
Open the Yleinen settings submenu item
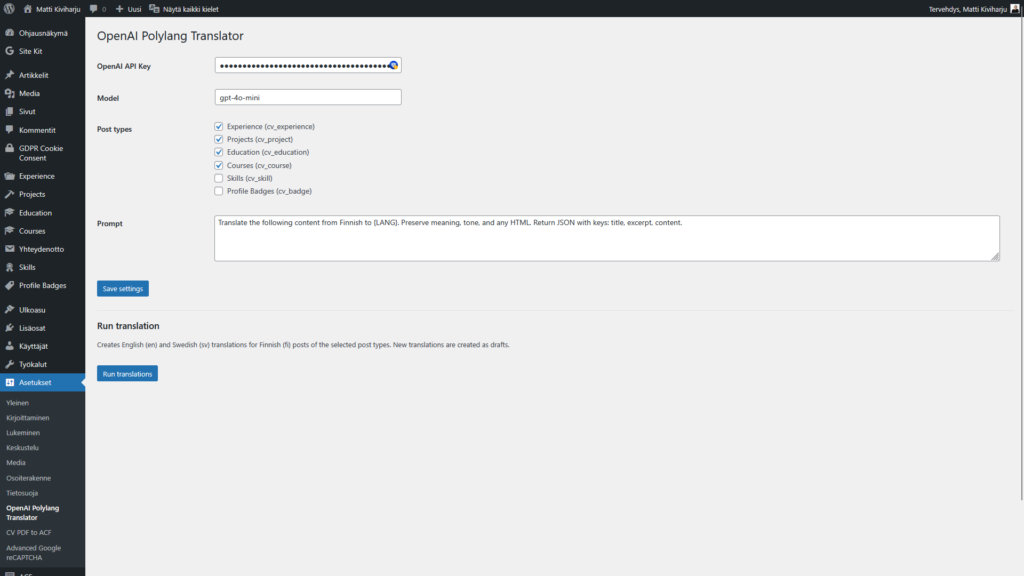(18, 403)
